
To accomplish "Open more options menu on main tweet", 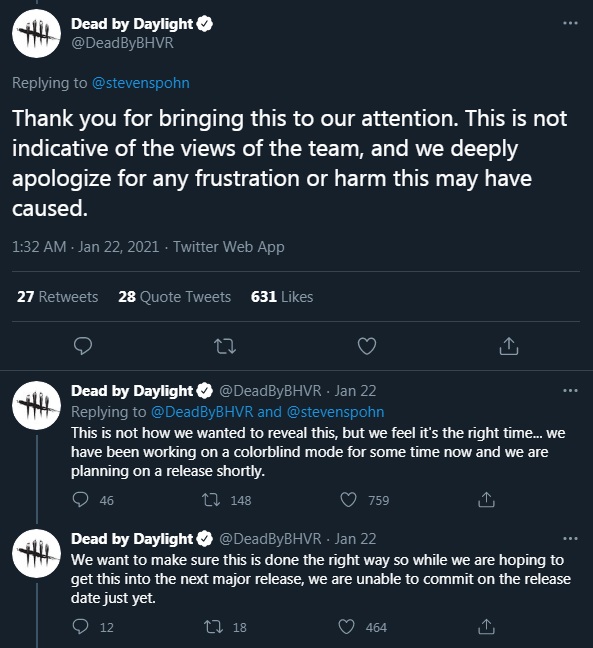I will pyautogui.click(x=570, y=23).
